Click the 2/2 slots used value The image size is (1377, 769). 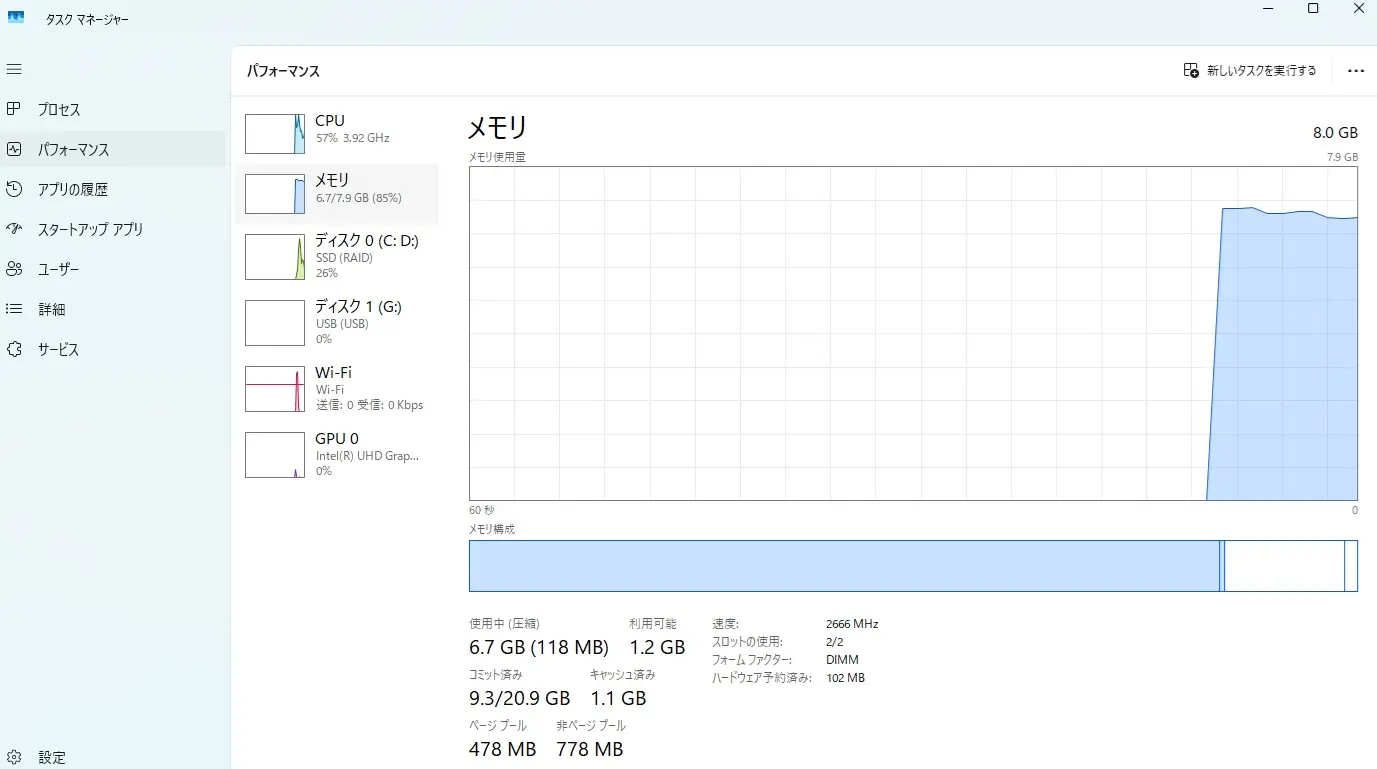pyautogui.click(x=836, y=642)
